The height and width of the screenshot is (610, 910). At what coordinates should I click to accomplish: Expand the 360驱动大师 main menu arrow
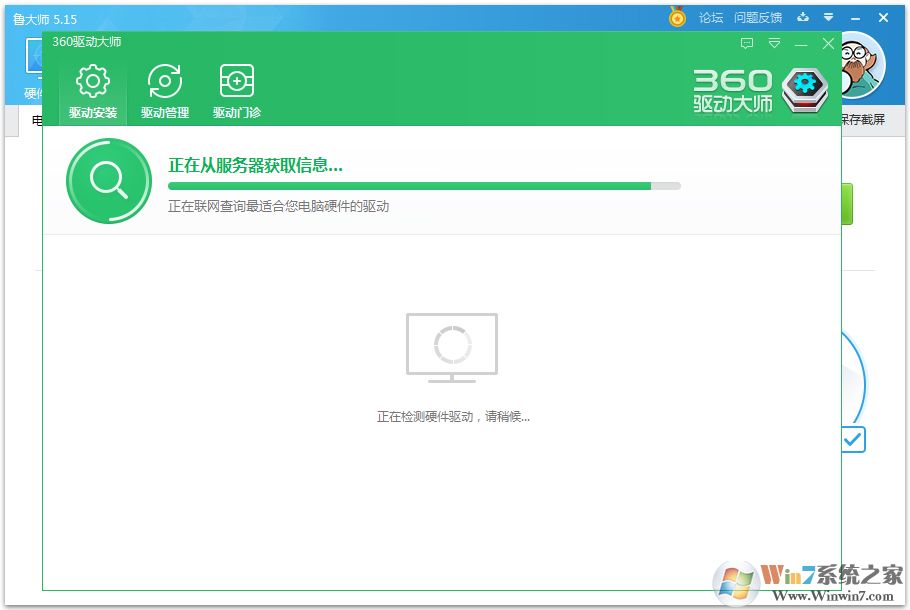[x=772, y=44]
